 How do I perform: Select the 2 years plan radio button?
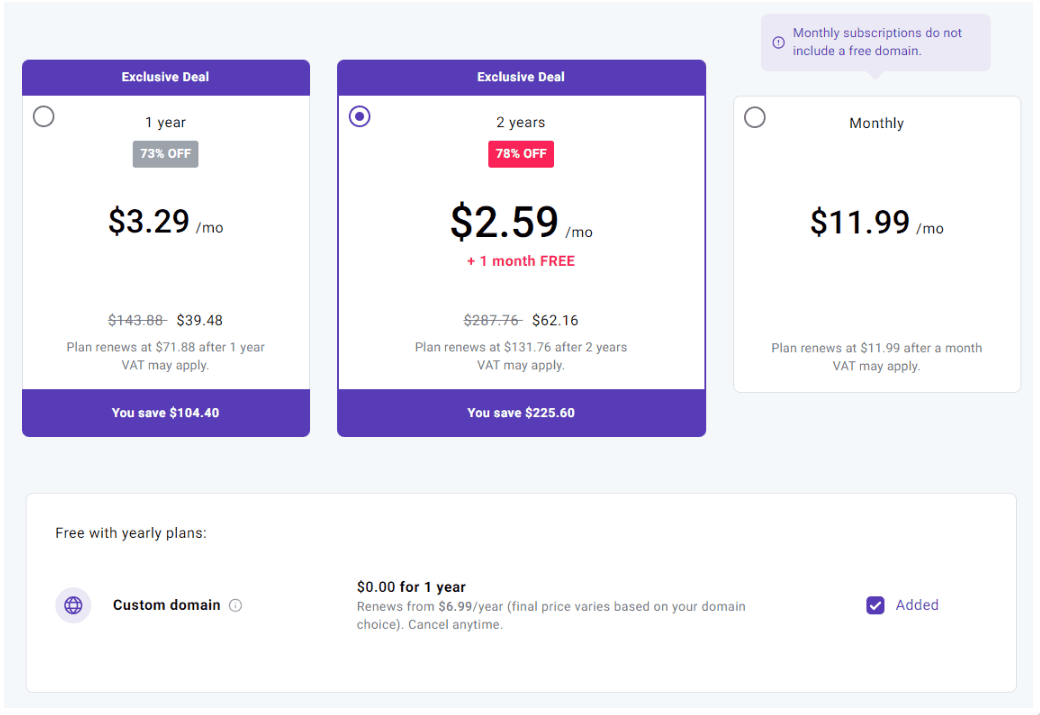point(359,117)
